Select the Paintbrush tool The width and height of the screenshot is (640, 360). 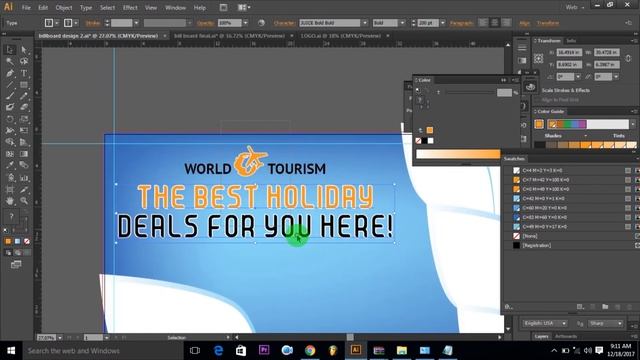10,96
